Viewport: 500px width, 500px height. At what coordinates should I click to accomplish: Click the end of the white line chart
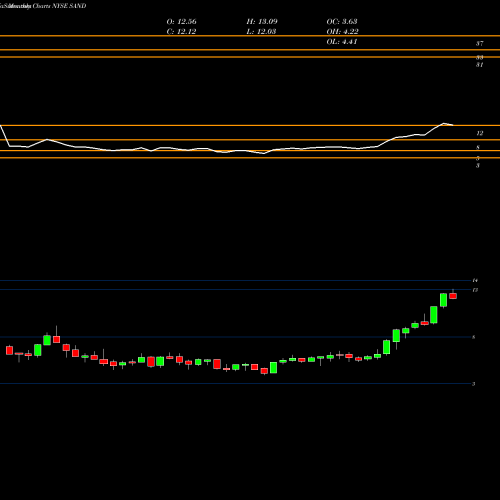(453, 125)
